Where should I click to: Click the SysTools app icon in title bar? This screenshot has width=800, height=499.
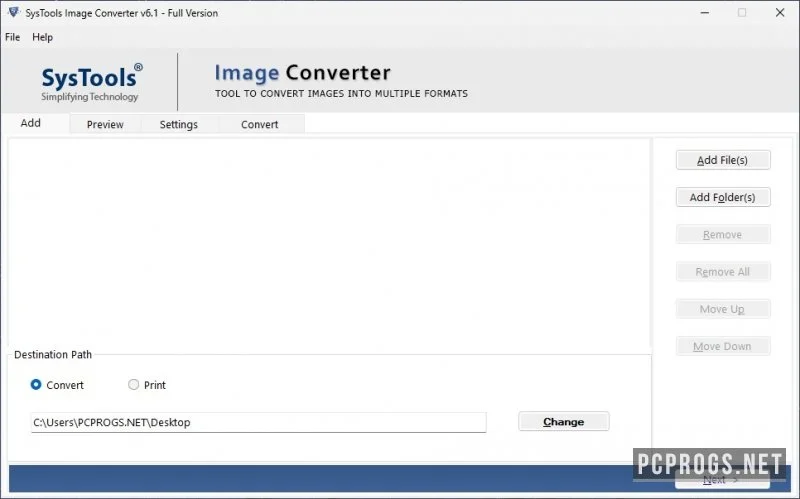click(x=14, y=12)
